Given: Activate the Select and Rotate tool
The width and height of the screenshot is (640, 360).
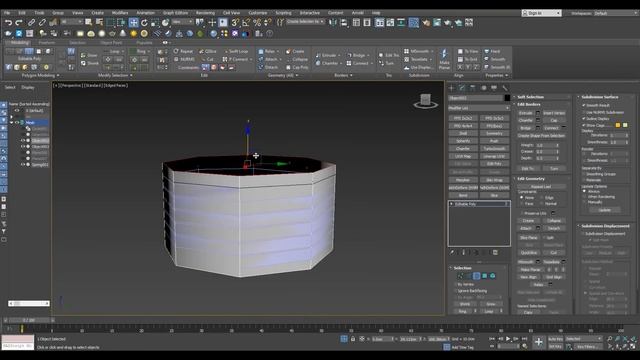Looking at the screenshot, I should 144,22.
